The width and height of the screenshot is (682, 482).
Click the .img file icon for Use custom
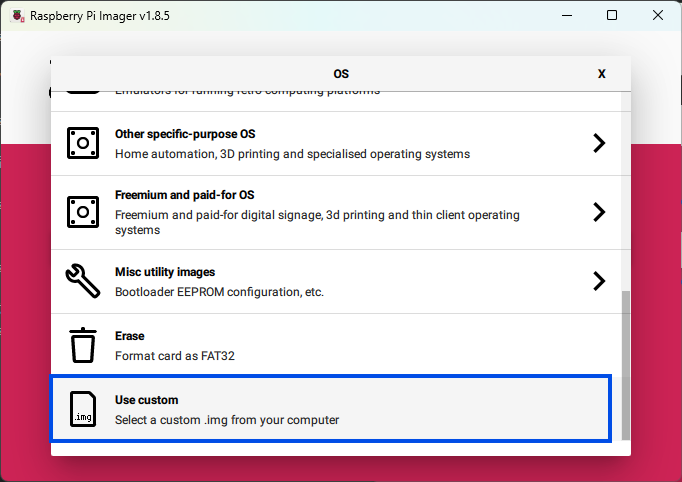(83, 409)
